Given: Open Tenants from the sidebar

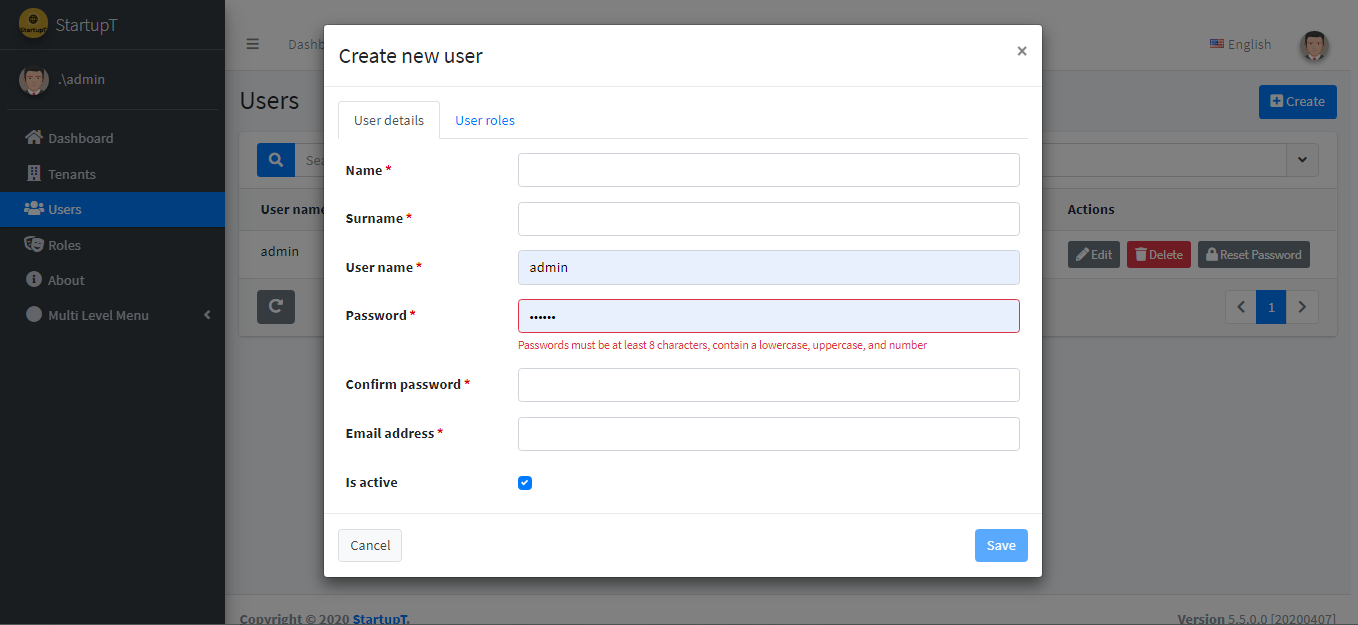Looking at the screenshot, I should [71, 174].
